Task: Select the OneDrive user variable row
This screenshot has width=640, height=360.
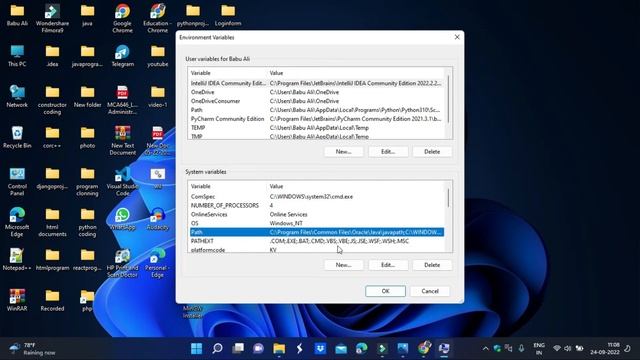Action: click(x=317, y=92)
